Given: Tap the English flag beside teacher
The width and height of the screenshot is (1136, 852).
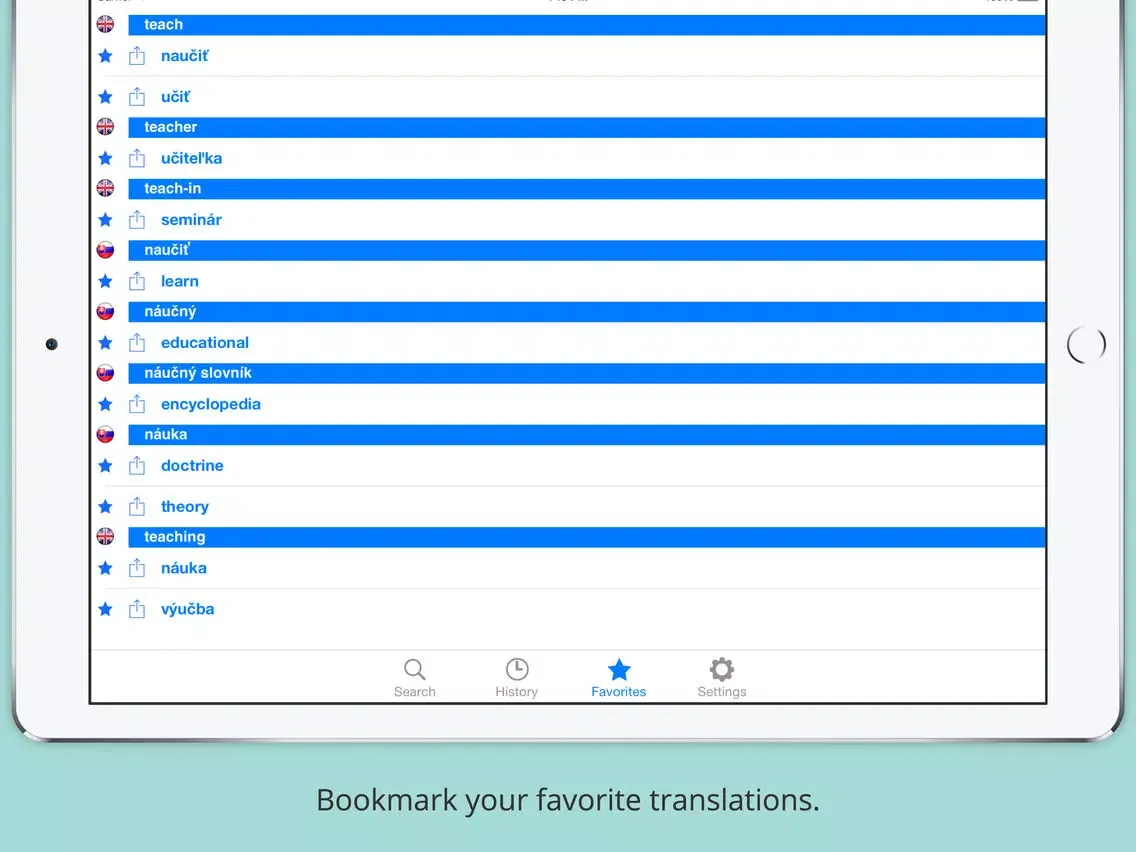Looking at the screenshot, I should [105, 127].
